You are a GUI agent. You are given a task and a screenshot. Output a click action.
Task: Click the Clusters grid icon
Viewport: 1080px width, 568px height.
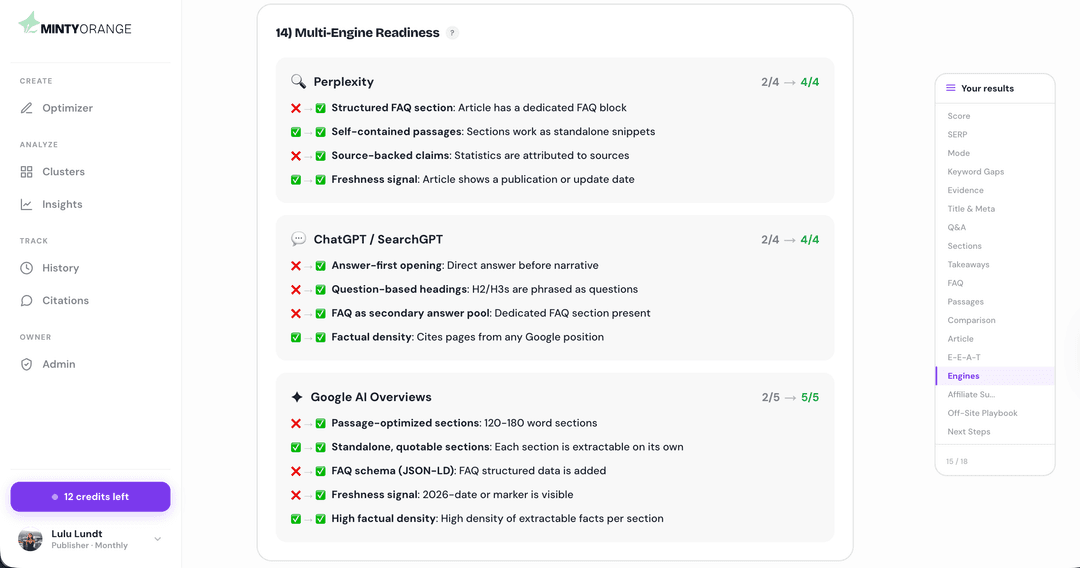tap(26, 172)
